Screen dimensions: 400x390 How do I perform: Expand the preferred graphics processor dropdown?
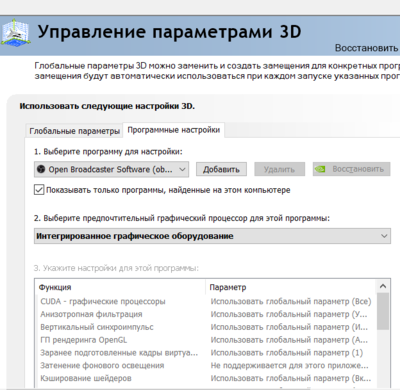(212, 236)
